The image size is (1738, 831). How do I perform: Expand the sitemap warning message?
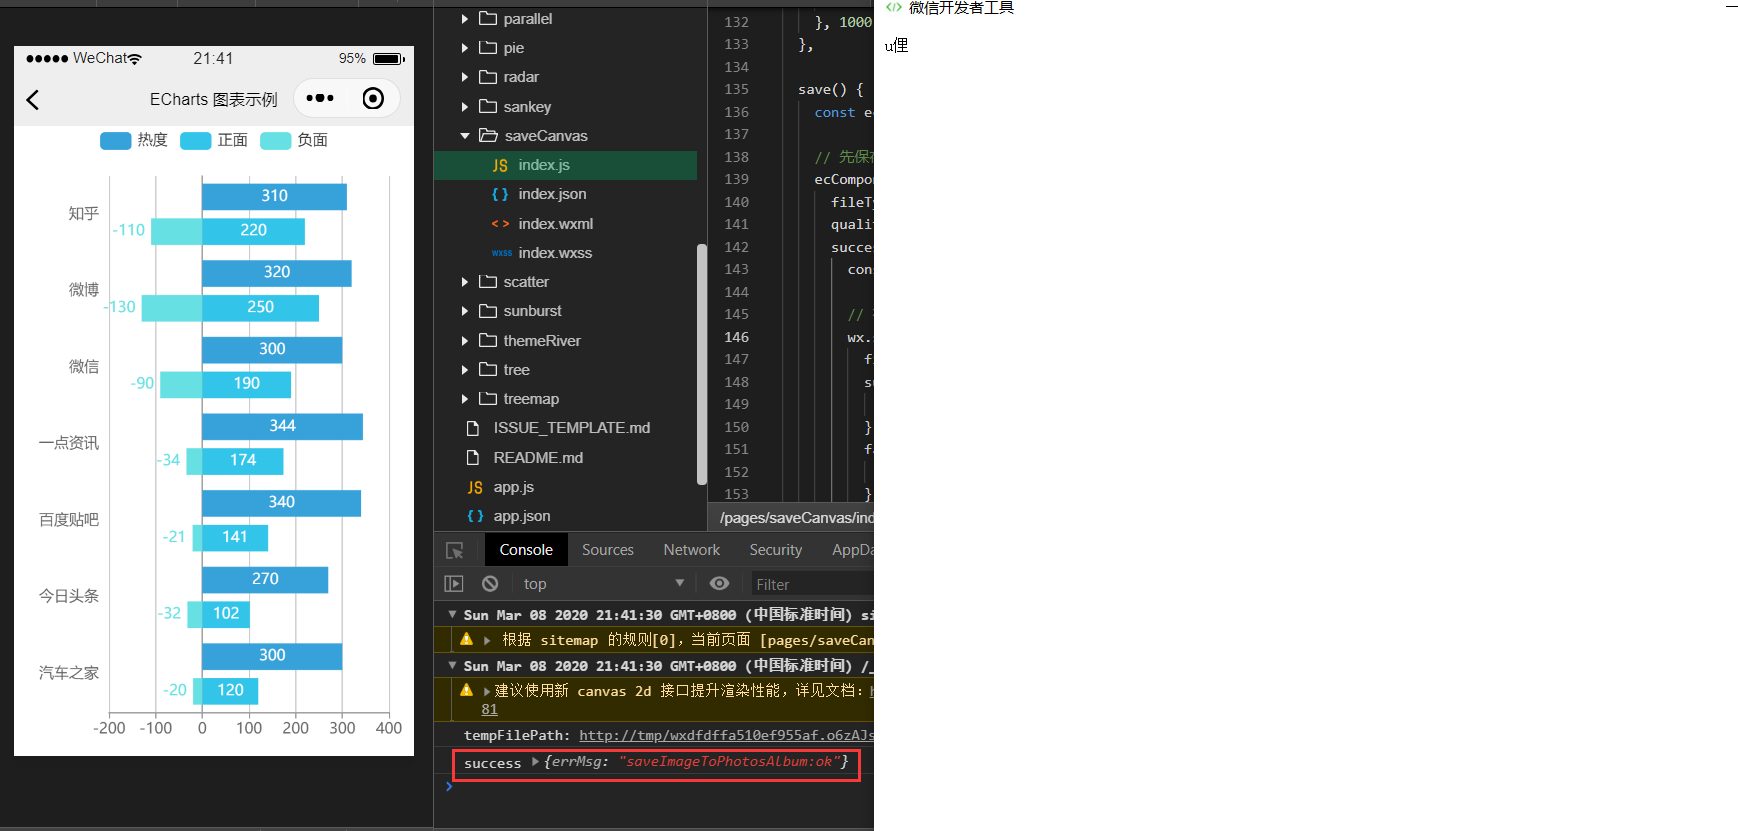click(487, 640)
